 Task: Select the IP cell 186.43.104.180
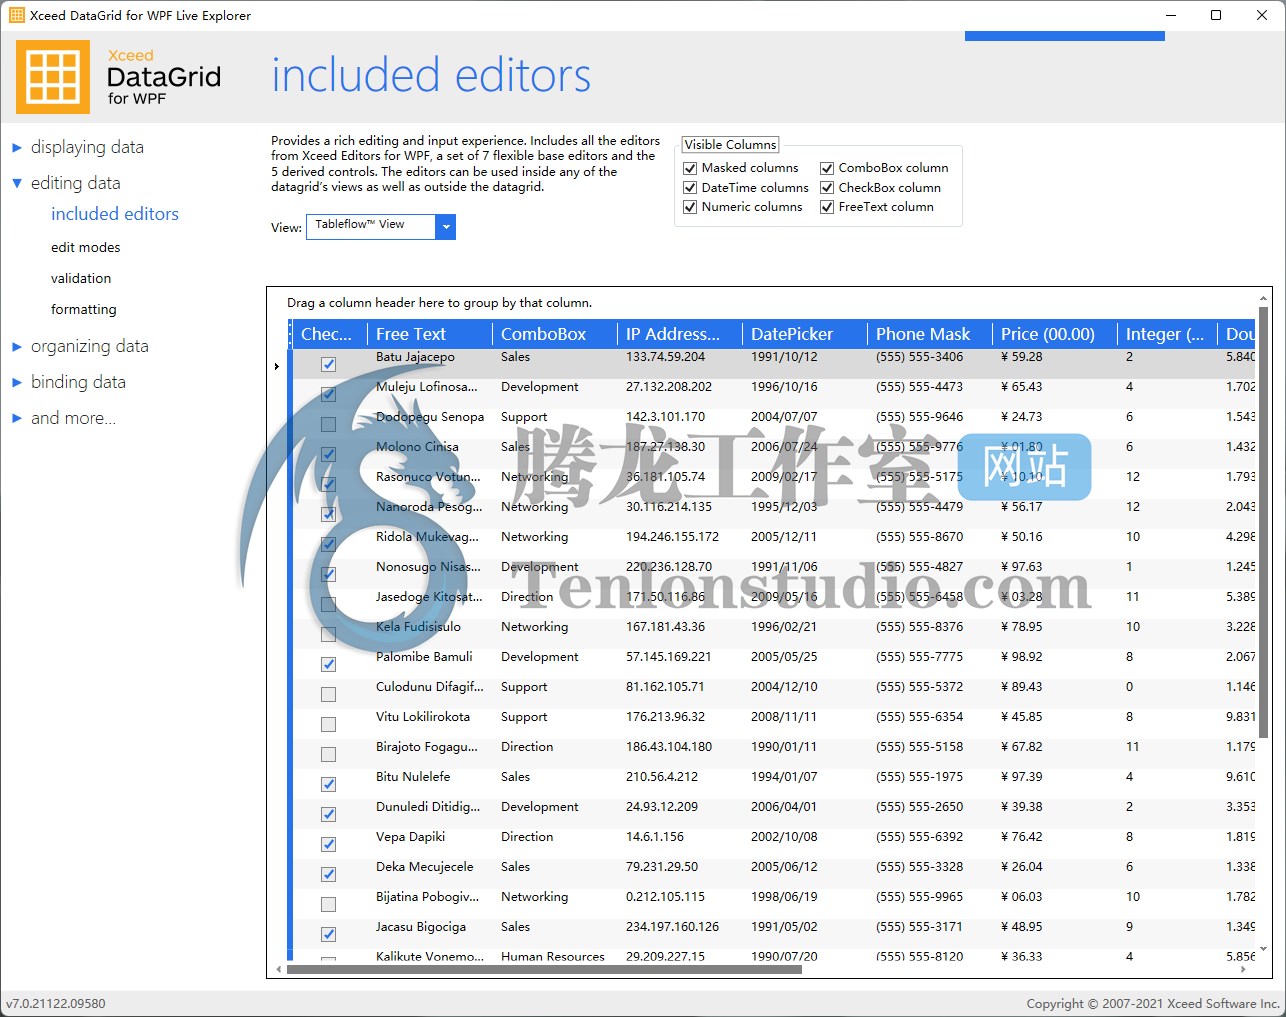[669, 747]
